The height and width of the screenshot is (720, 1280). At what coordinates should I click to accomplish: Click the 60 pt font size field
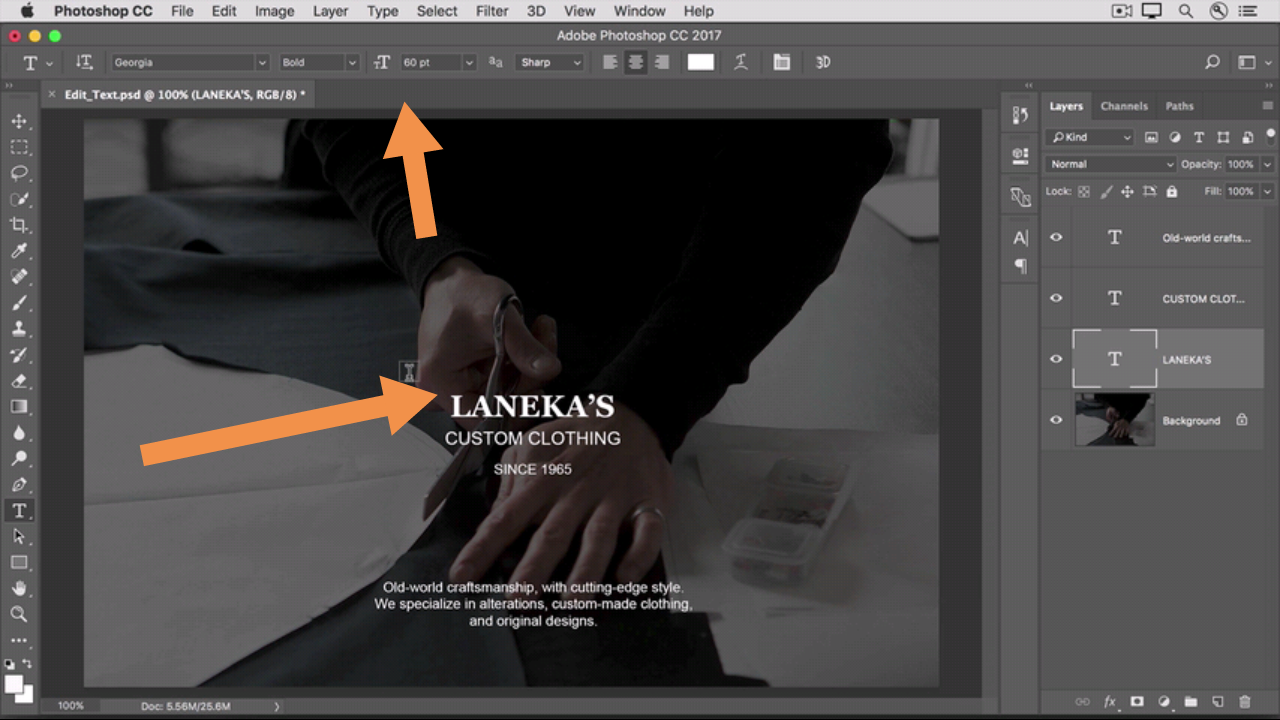430,62
